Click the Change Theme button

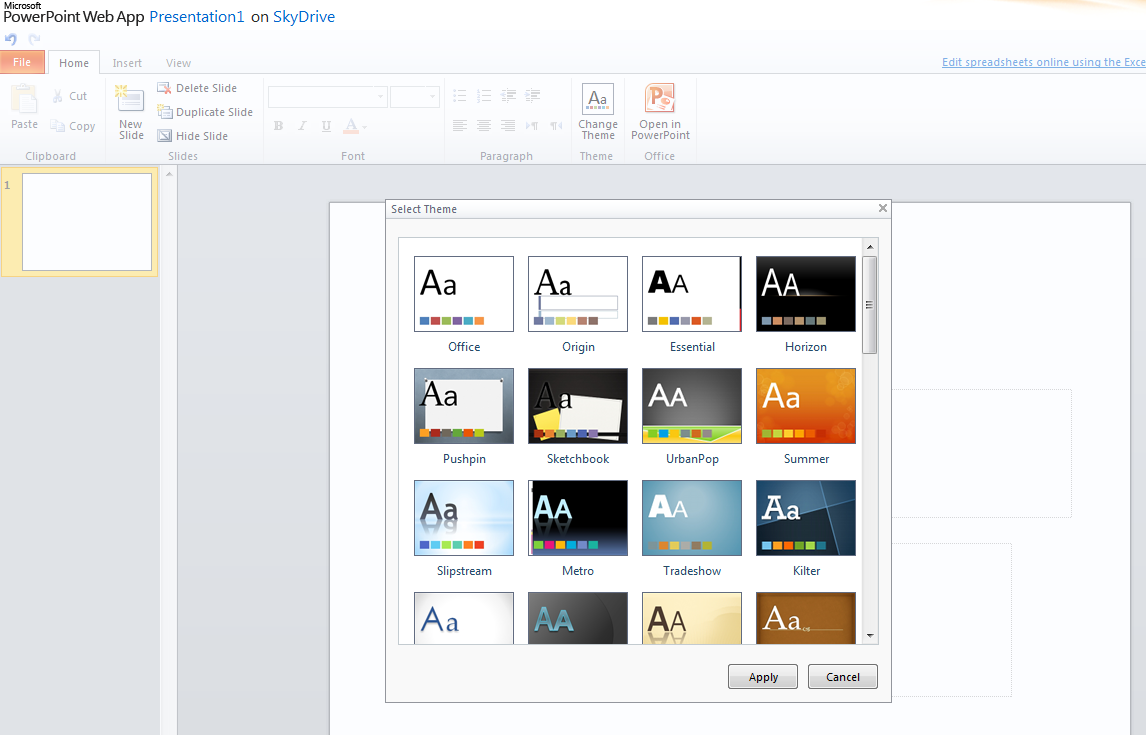pos(598,112)
